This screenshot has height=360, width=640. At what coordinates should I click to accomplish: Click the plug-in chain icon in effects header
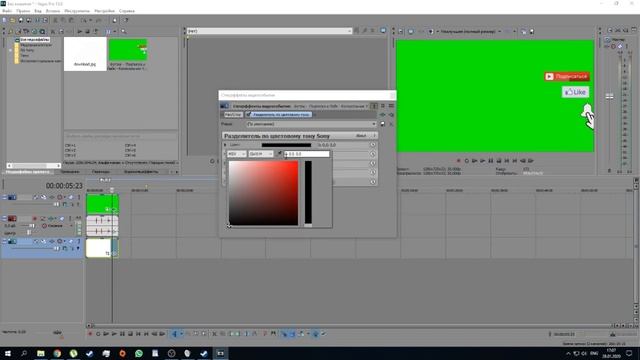(x=382, y=115)
